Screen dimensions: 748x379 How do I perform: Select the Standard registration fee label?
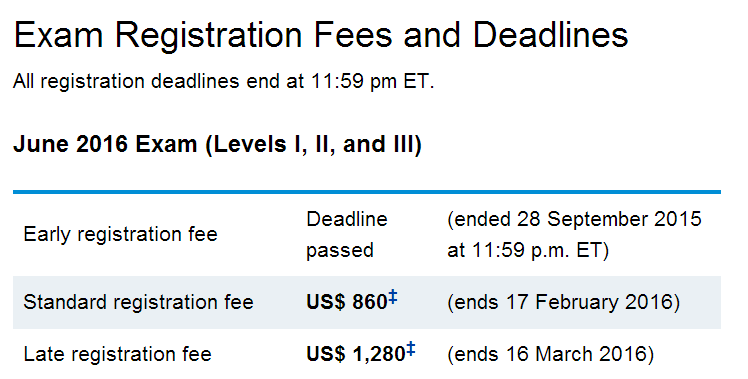pos(138,302)
